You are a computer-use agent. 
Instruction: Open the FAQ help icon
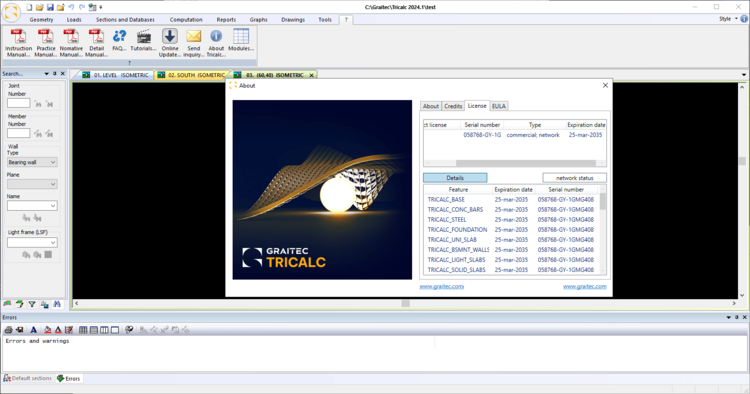(x=119, y=36)
